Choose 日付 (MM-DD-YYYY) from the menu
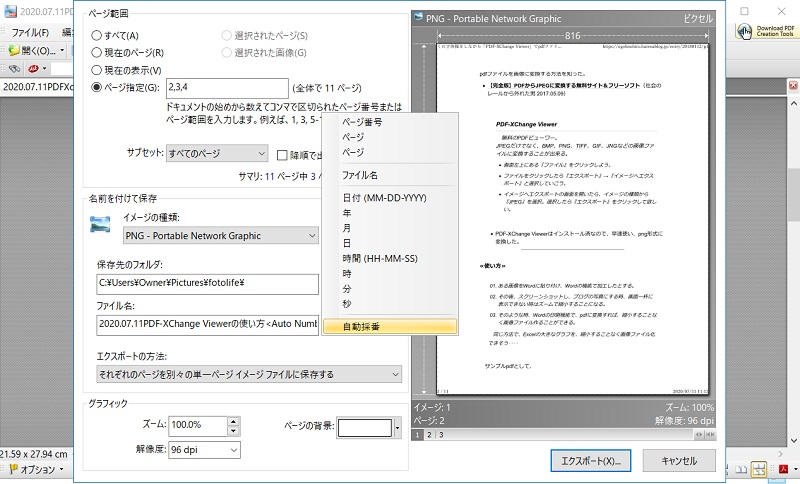Screen dimensions: 800x484 [390, 198]
